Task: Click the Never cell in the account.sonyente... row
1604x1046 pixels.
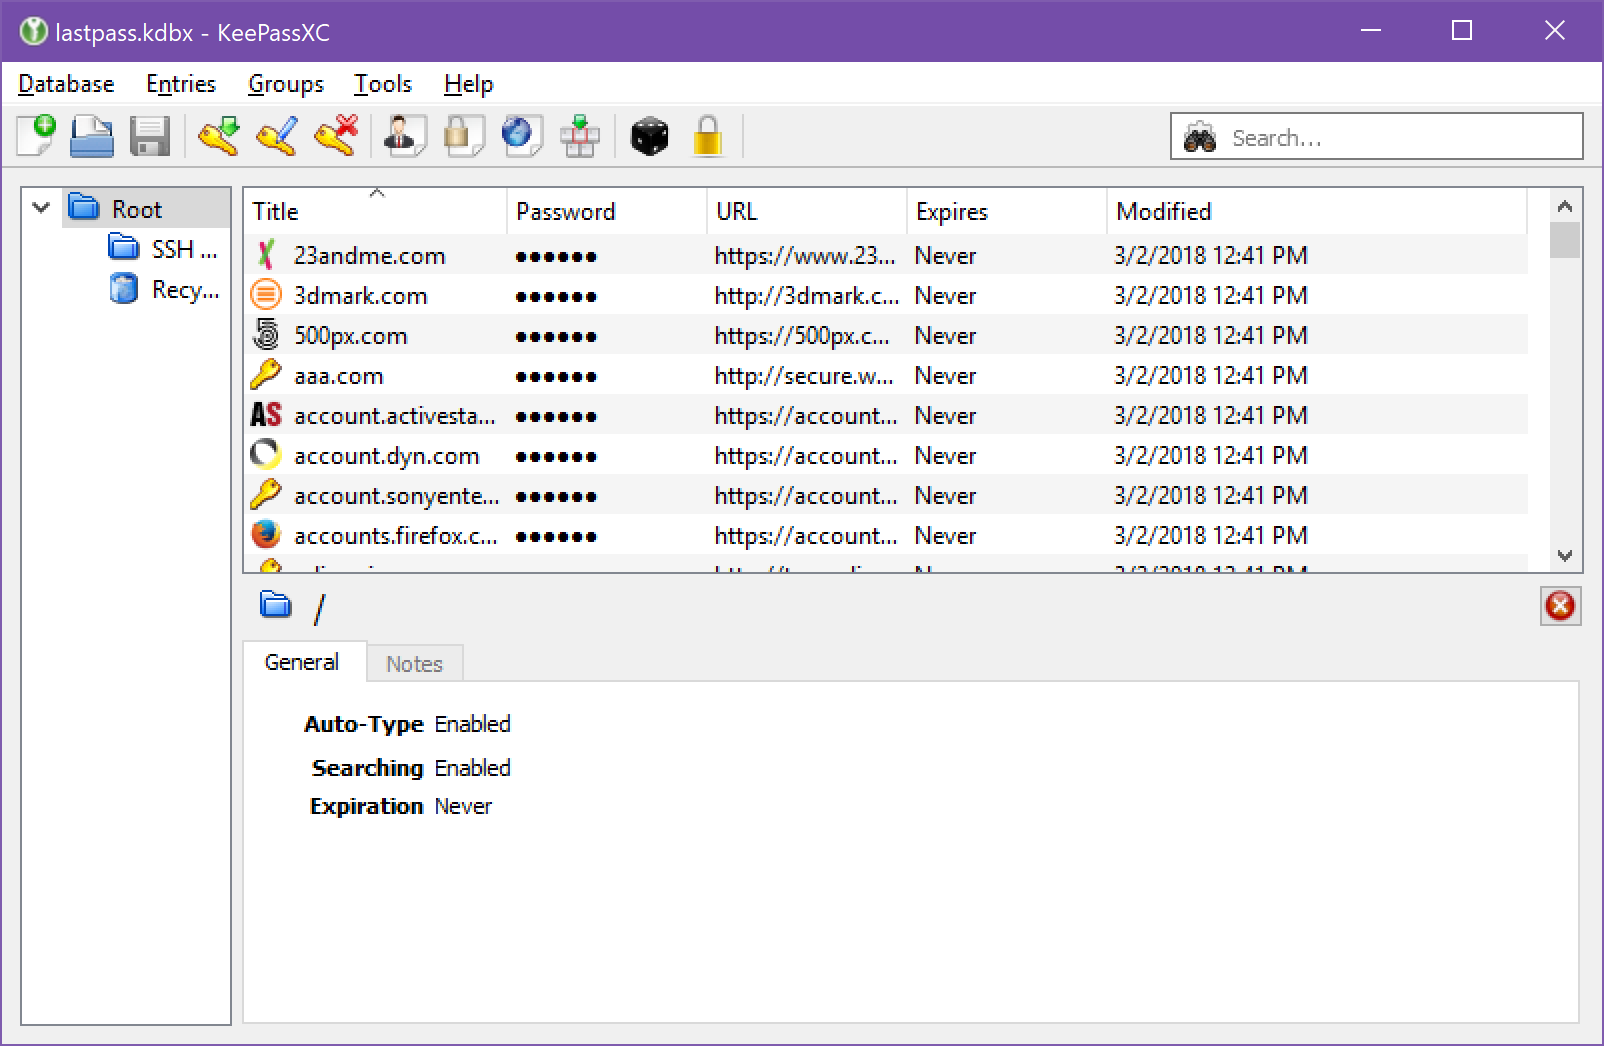Action: click(945, 496)
